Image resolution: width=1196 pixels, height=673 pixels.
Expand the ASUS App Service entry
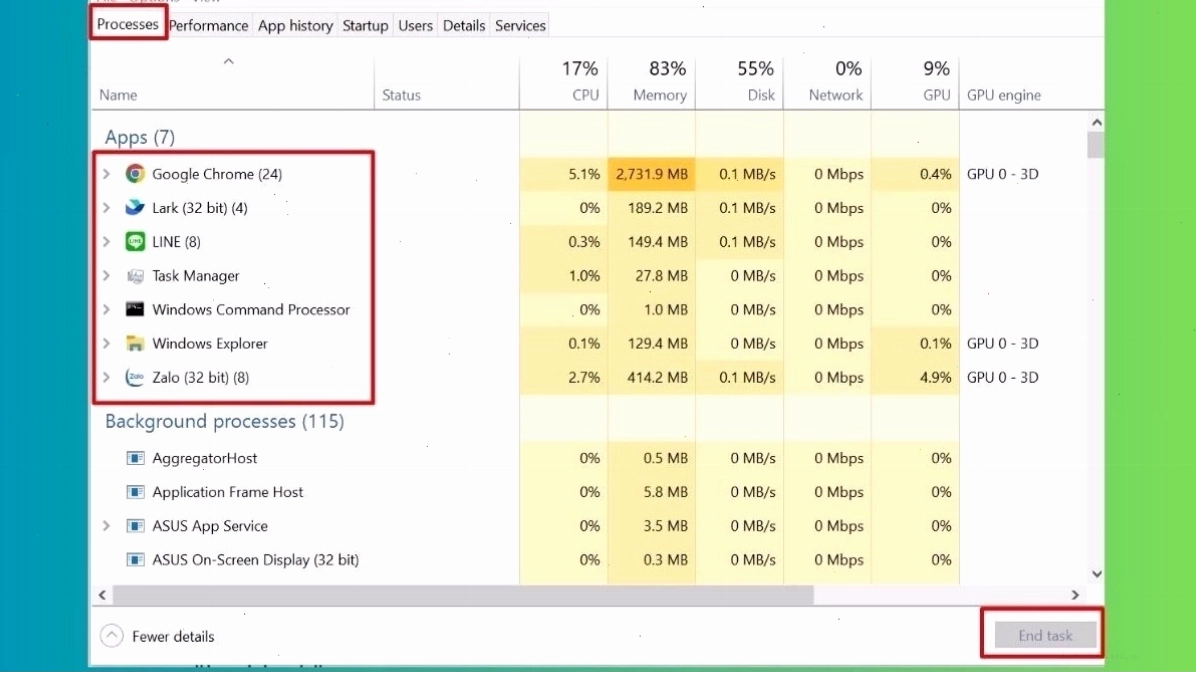tap(107, 526)
